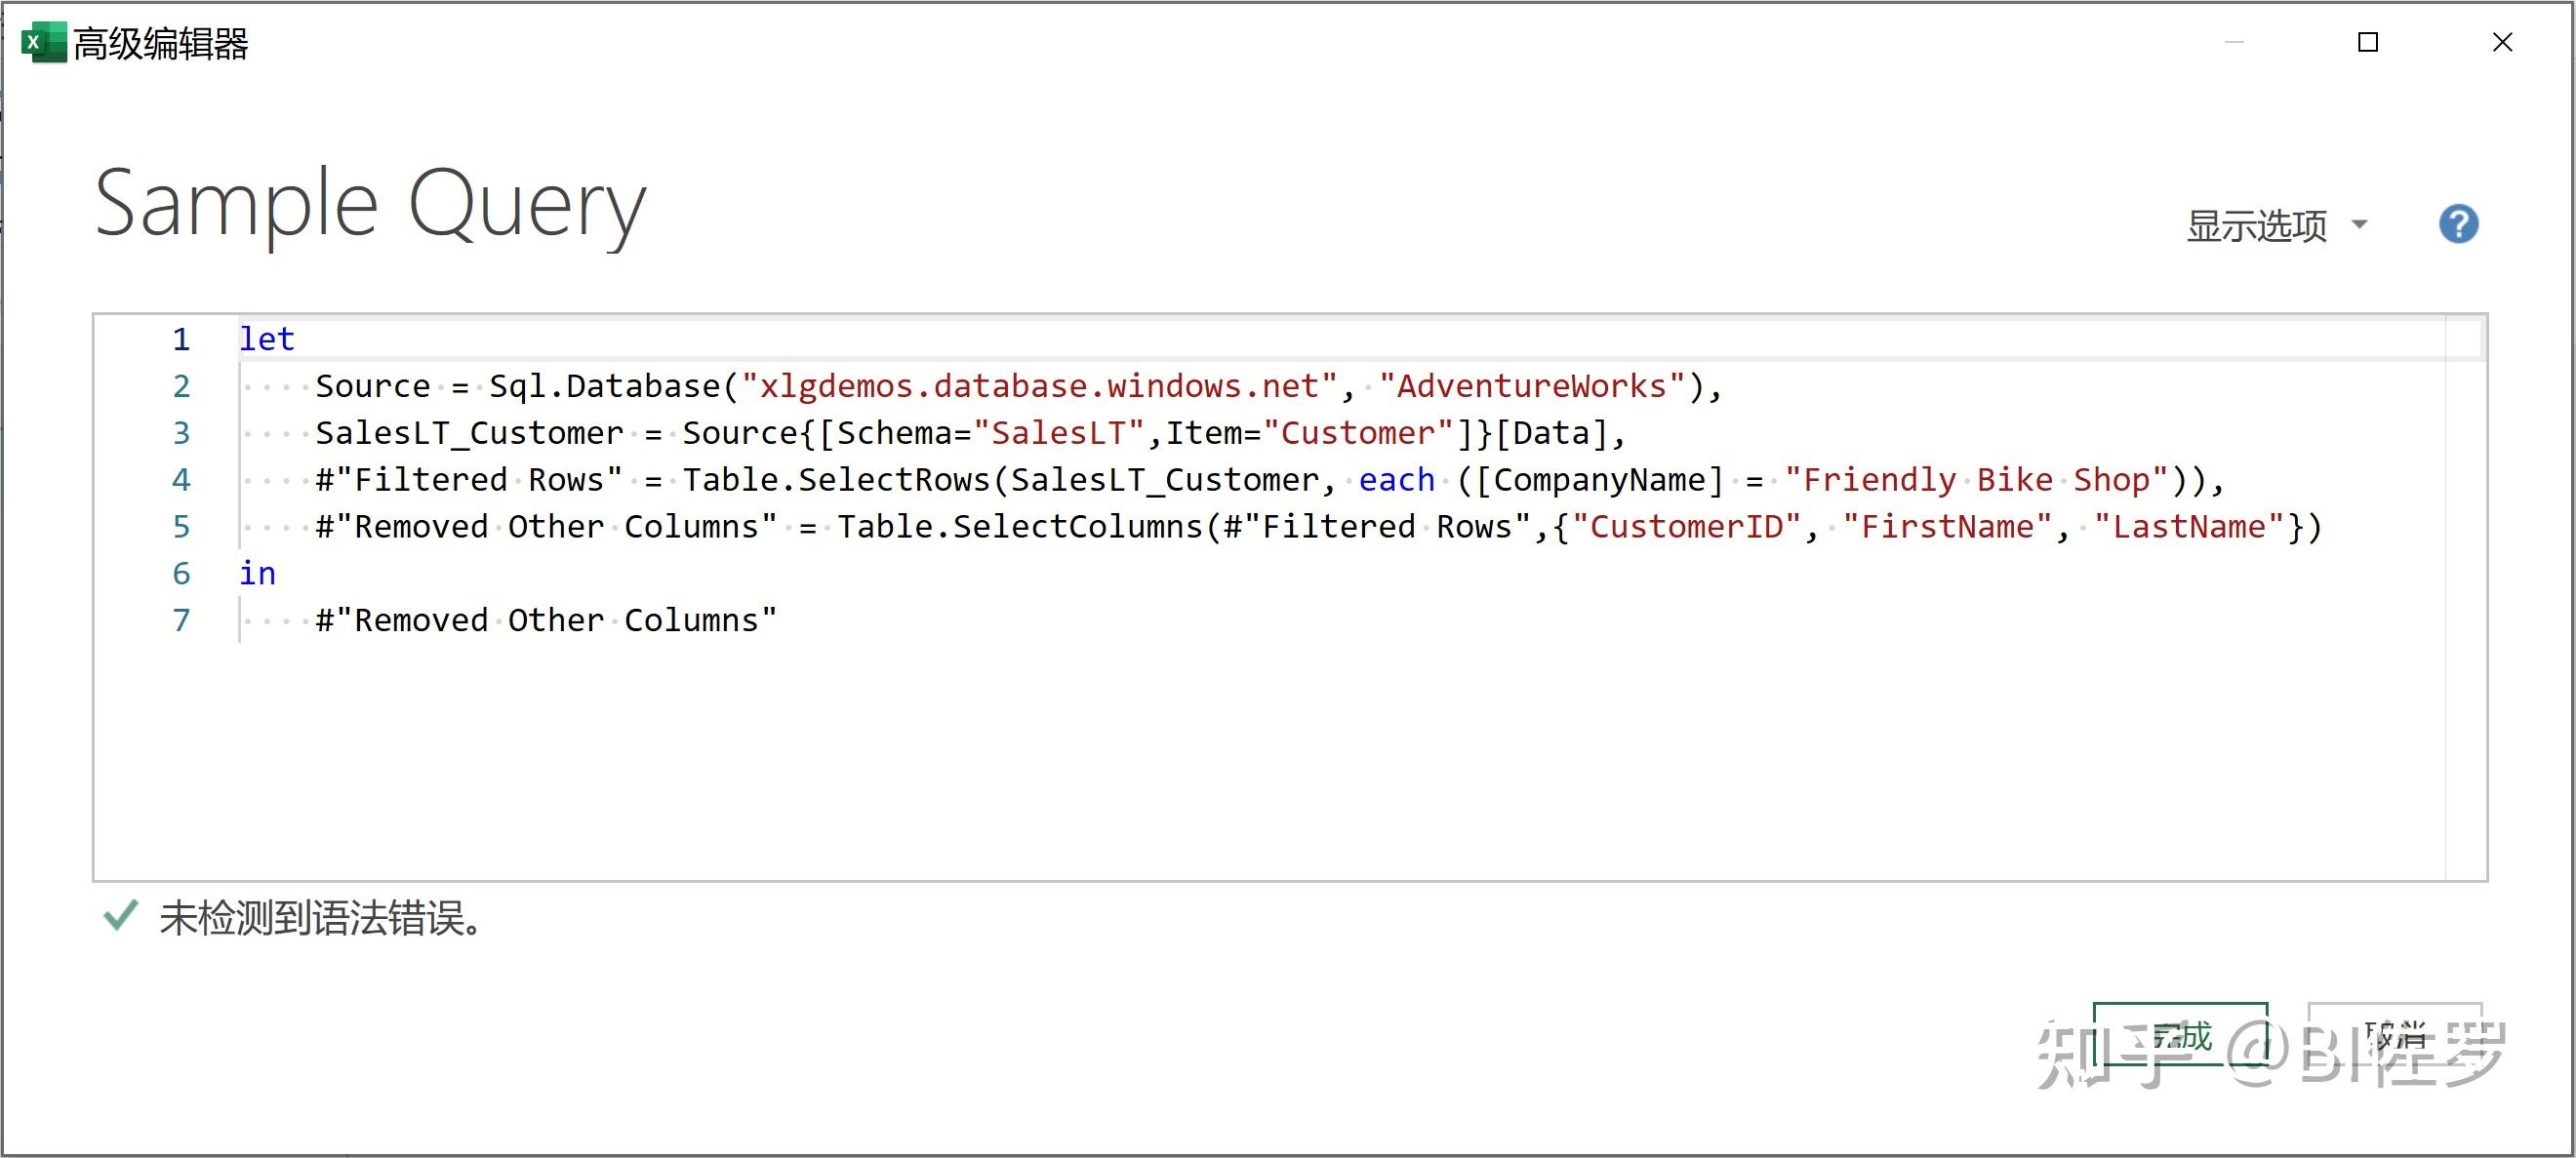Place cursor on the "let" keyword
2576x1158 pixels.
click(266, 339)
